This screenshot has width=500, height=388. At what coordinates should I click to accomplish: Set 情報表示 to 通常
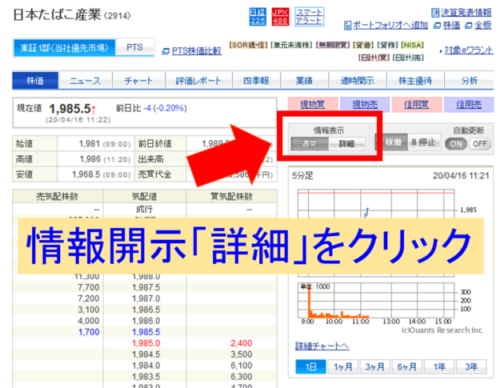click(x=309, y=144)
